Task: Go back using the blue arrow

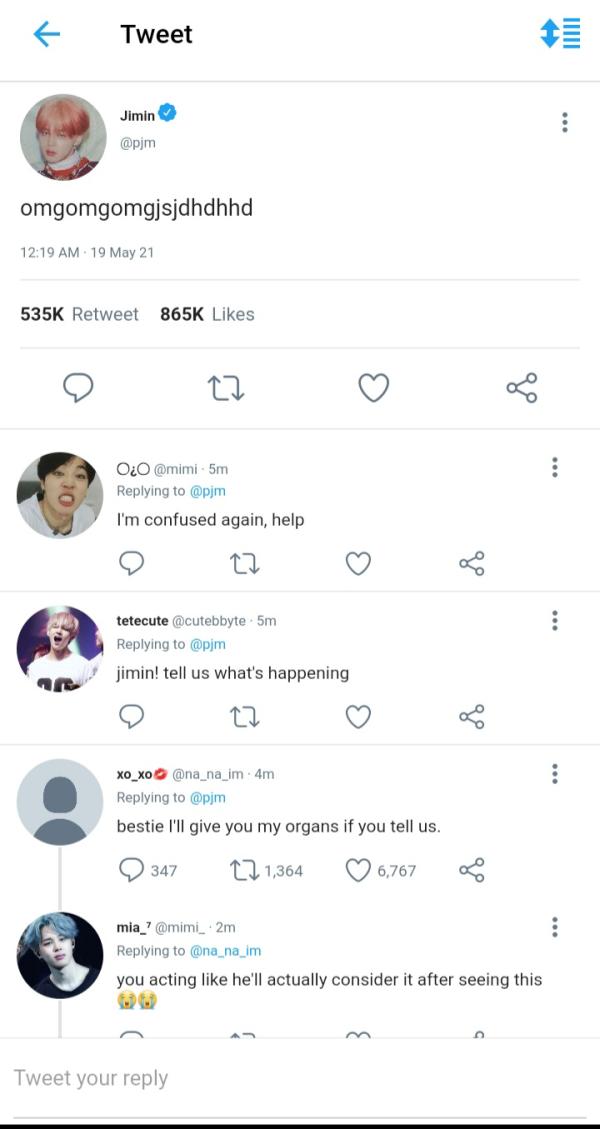Action: (x=46, y=34)
